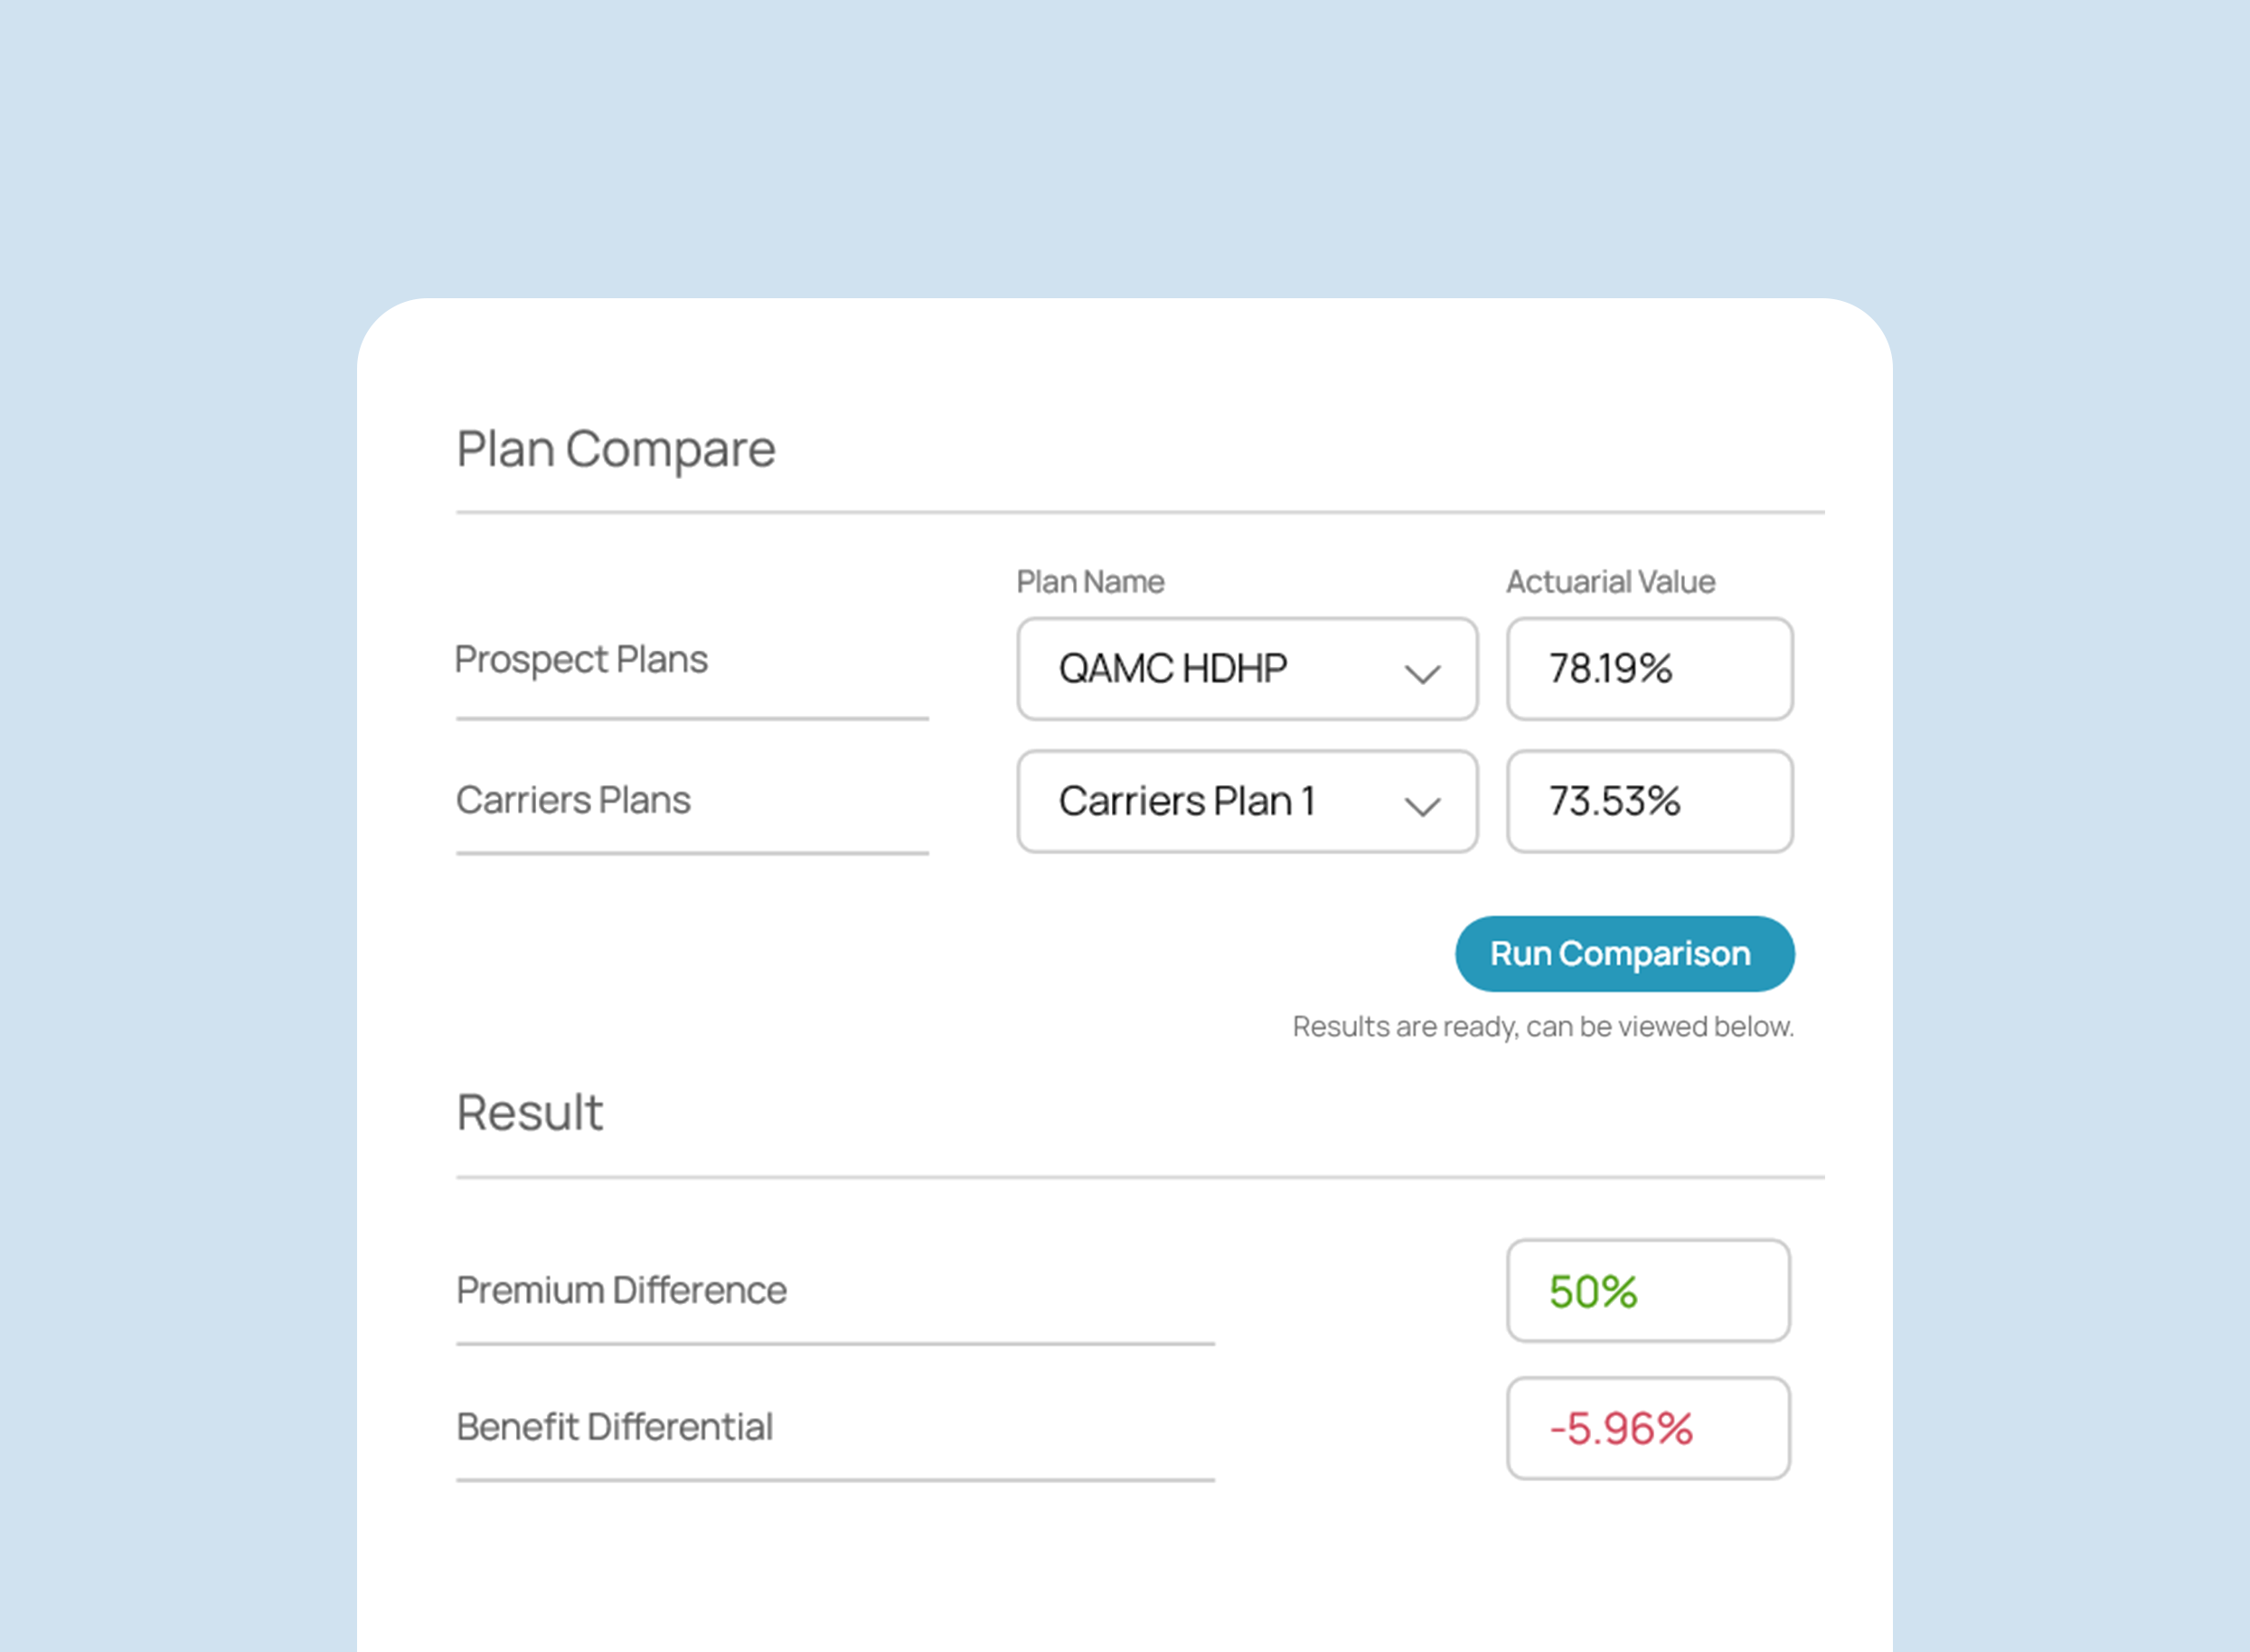Click the divider line under Plan Compare
The width and height of the screenshot is (2250, 1652).
pos(1141,512)
